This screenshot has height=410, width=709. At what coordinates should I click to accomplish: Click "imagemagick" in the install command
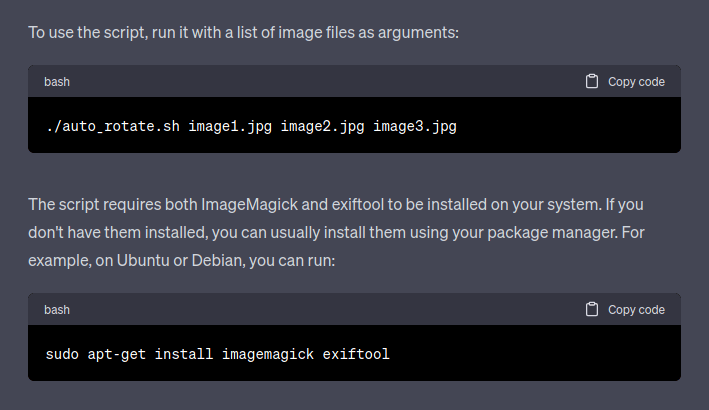coord(268,355)
